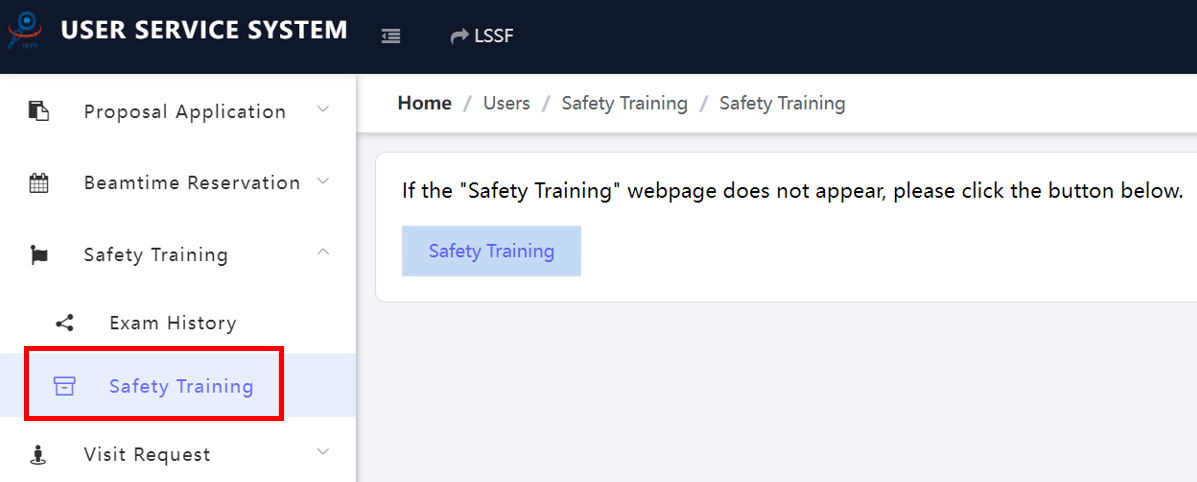Viewport: 1197px width, 482px height.
Task: Click the Safety Training archive box icon
Action: pyautogui.click(x=65, y=386)
